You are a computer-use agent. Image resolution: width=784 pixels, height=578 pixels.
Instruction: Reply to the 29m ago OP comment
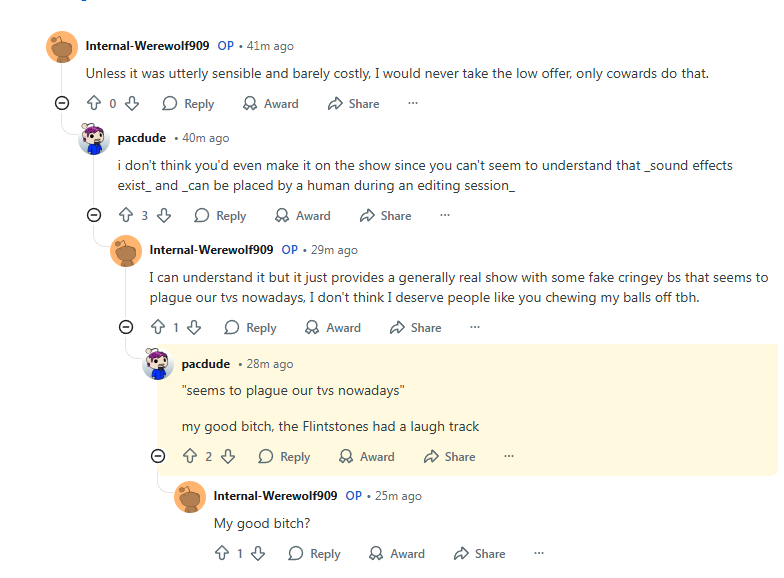coord(250,328)
